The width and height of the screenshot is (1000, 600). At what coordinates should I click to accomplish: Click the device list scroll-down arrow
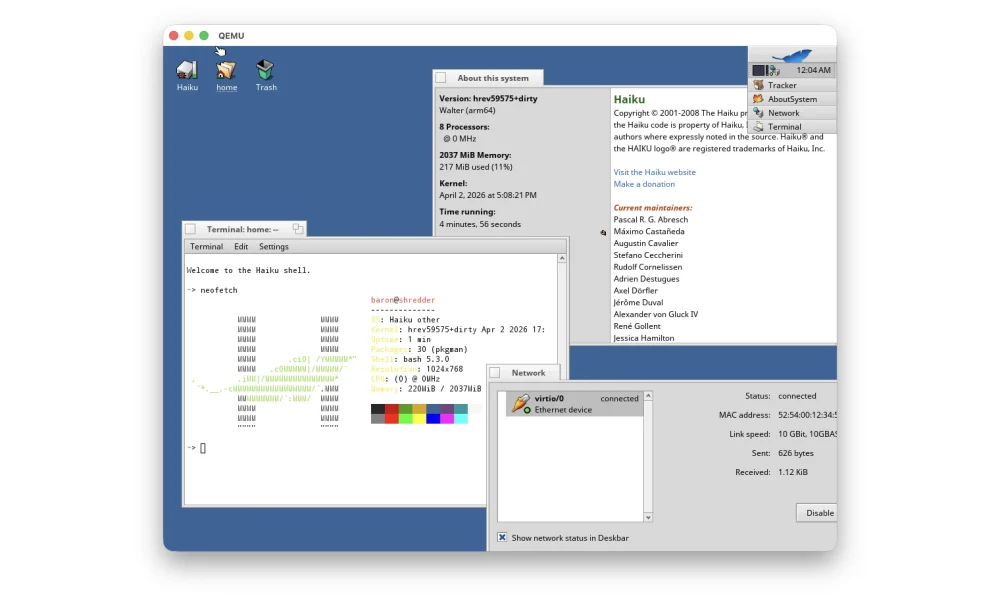point(648,517)
